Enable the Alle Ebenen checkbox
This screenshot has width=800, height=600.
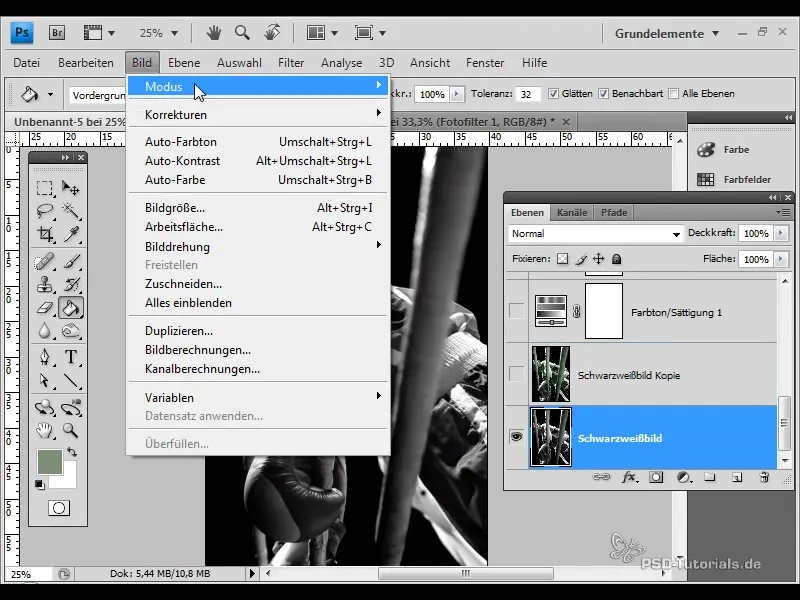(x=673, y=94)
